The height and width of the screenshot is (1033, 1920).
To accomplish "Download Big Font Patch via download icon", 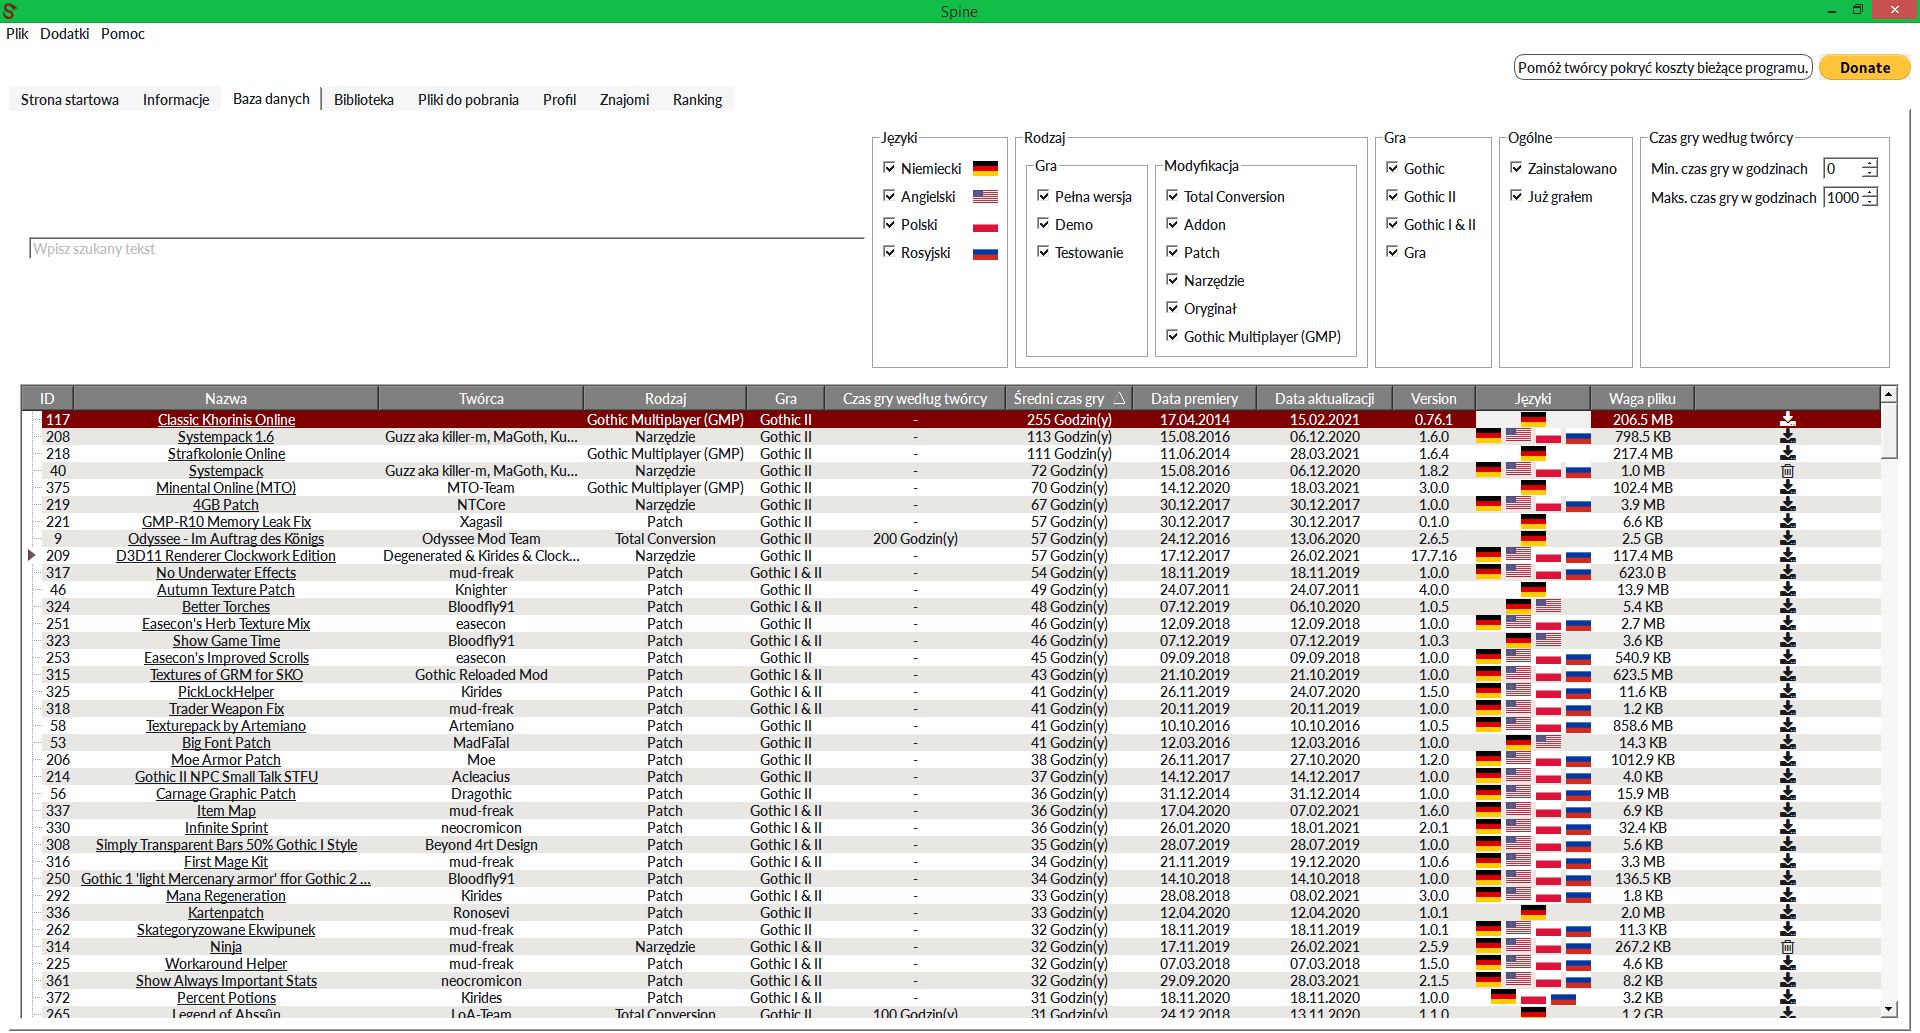I will [1787, 743].
